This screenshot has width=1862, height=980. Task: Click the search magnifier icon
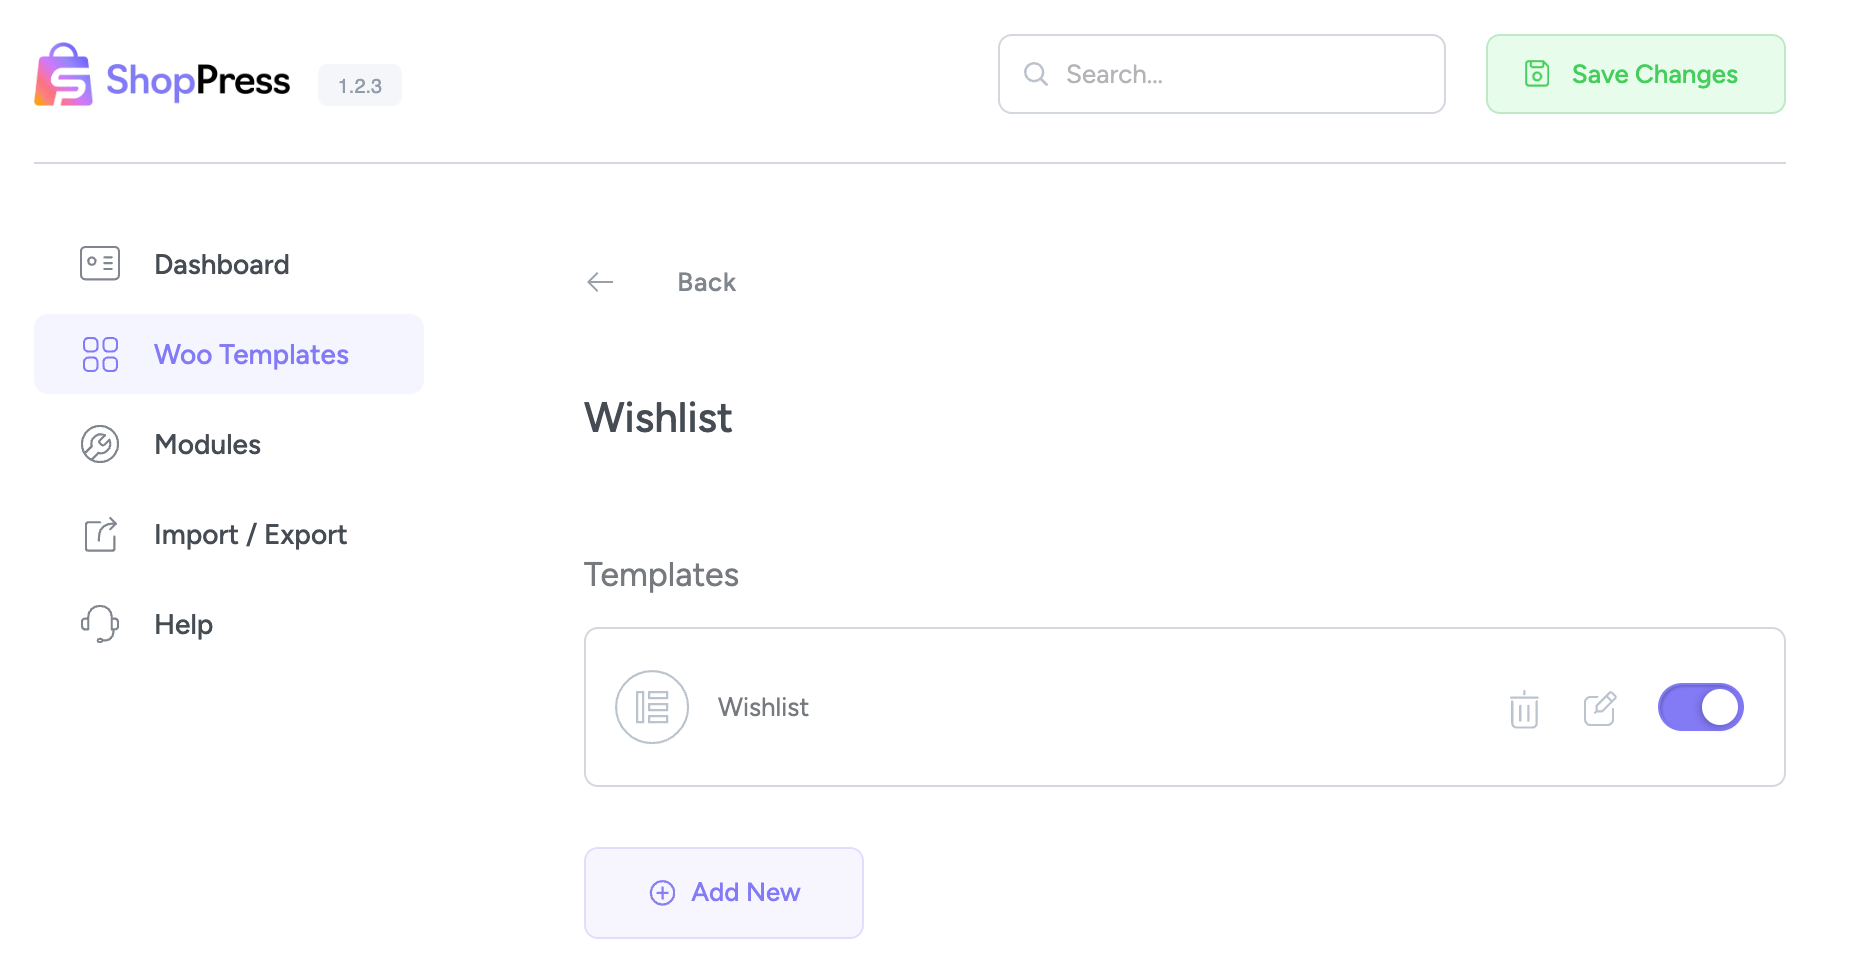(x=1036, y=74)
